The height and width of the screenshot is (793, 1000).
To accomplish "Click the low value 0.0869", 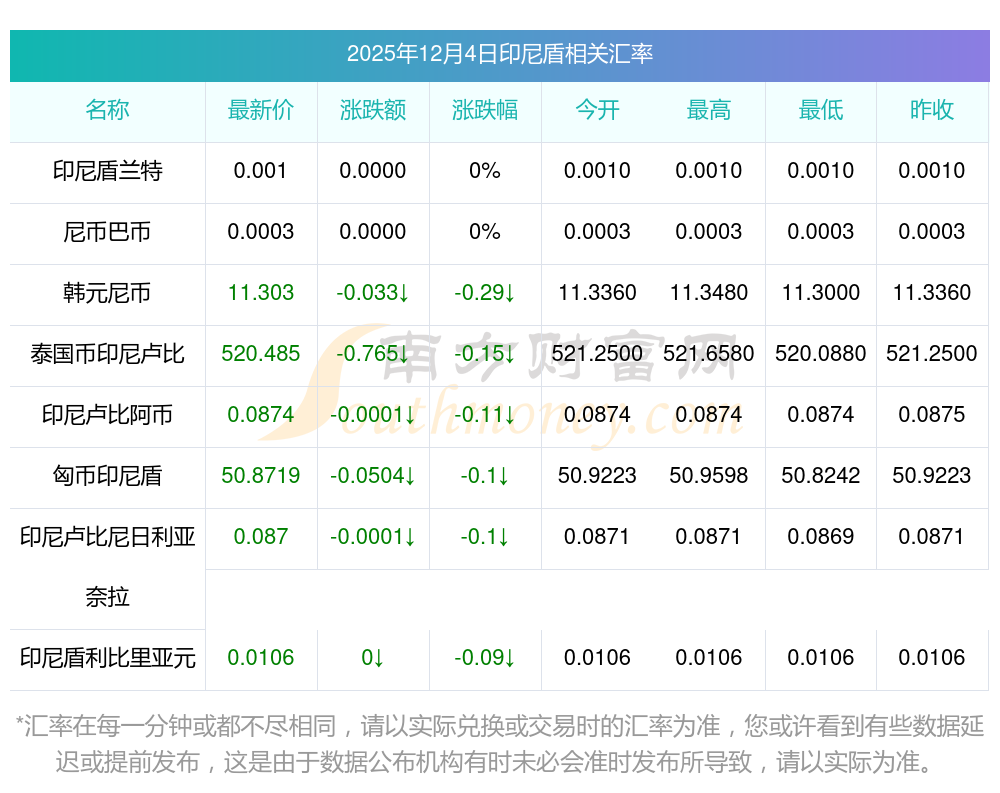I will (821, 537).
